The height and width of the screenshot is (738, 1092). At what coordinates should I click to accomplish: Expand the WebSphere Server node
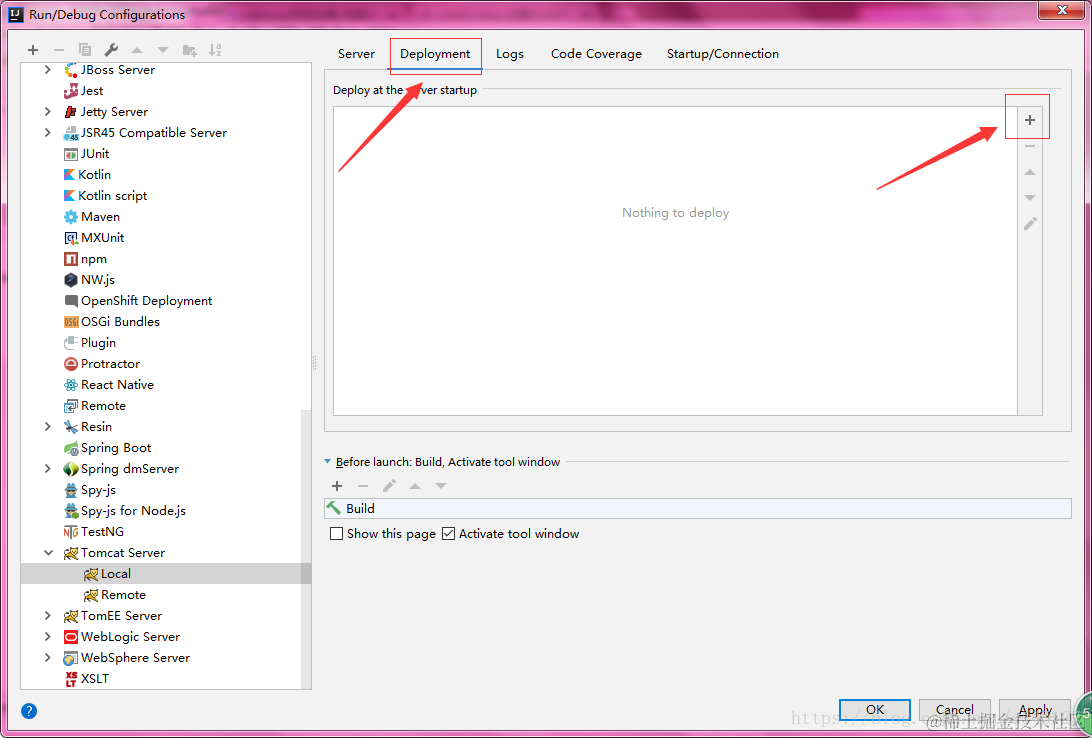(x=47, y=657)
